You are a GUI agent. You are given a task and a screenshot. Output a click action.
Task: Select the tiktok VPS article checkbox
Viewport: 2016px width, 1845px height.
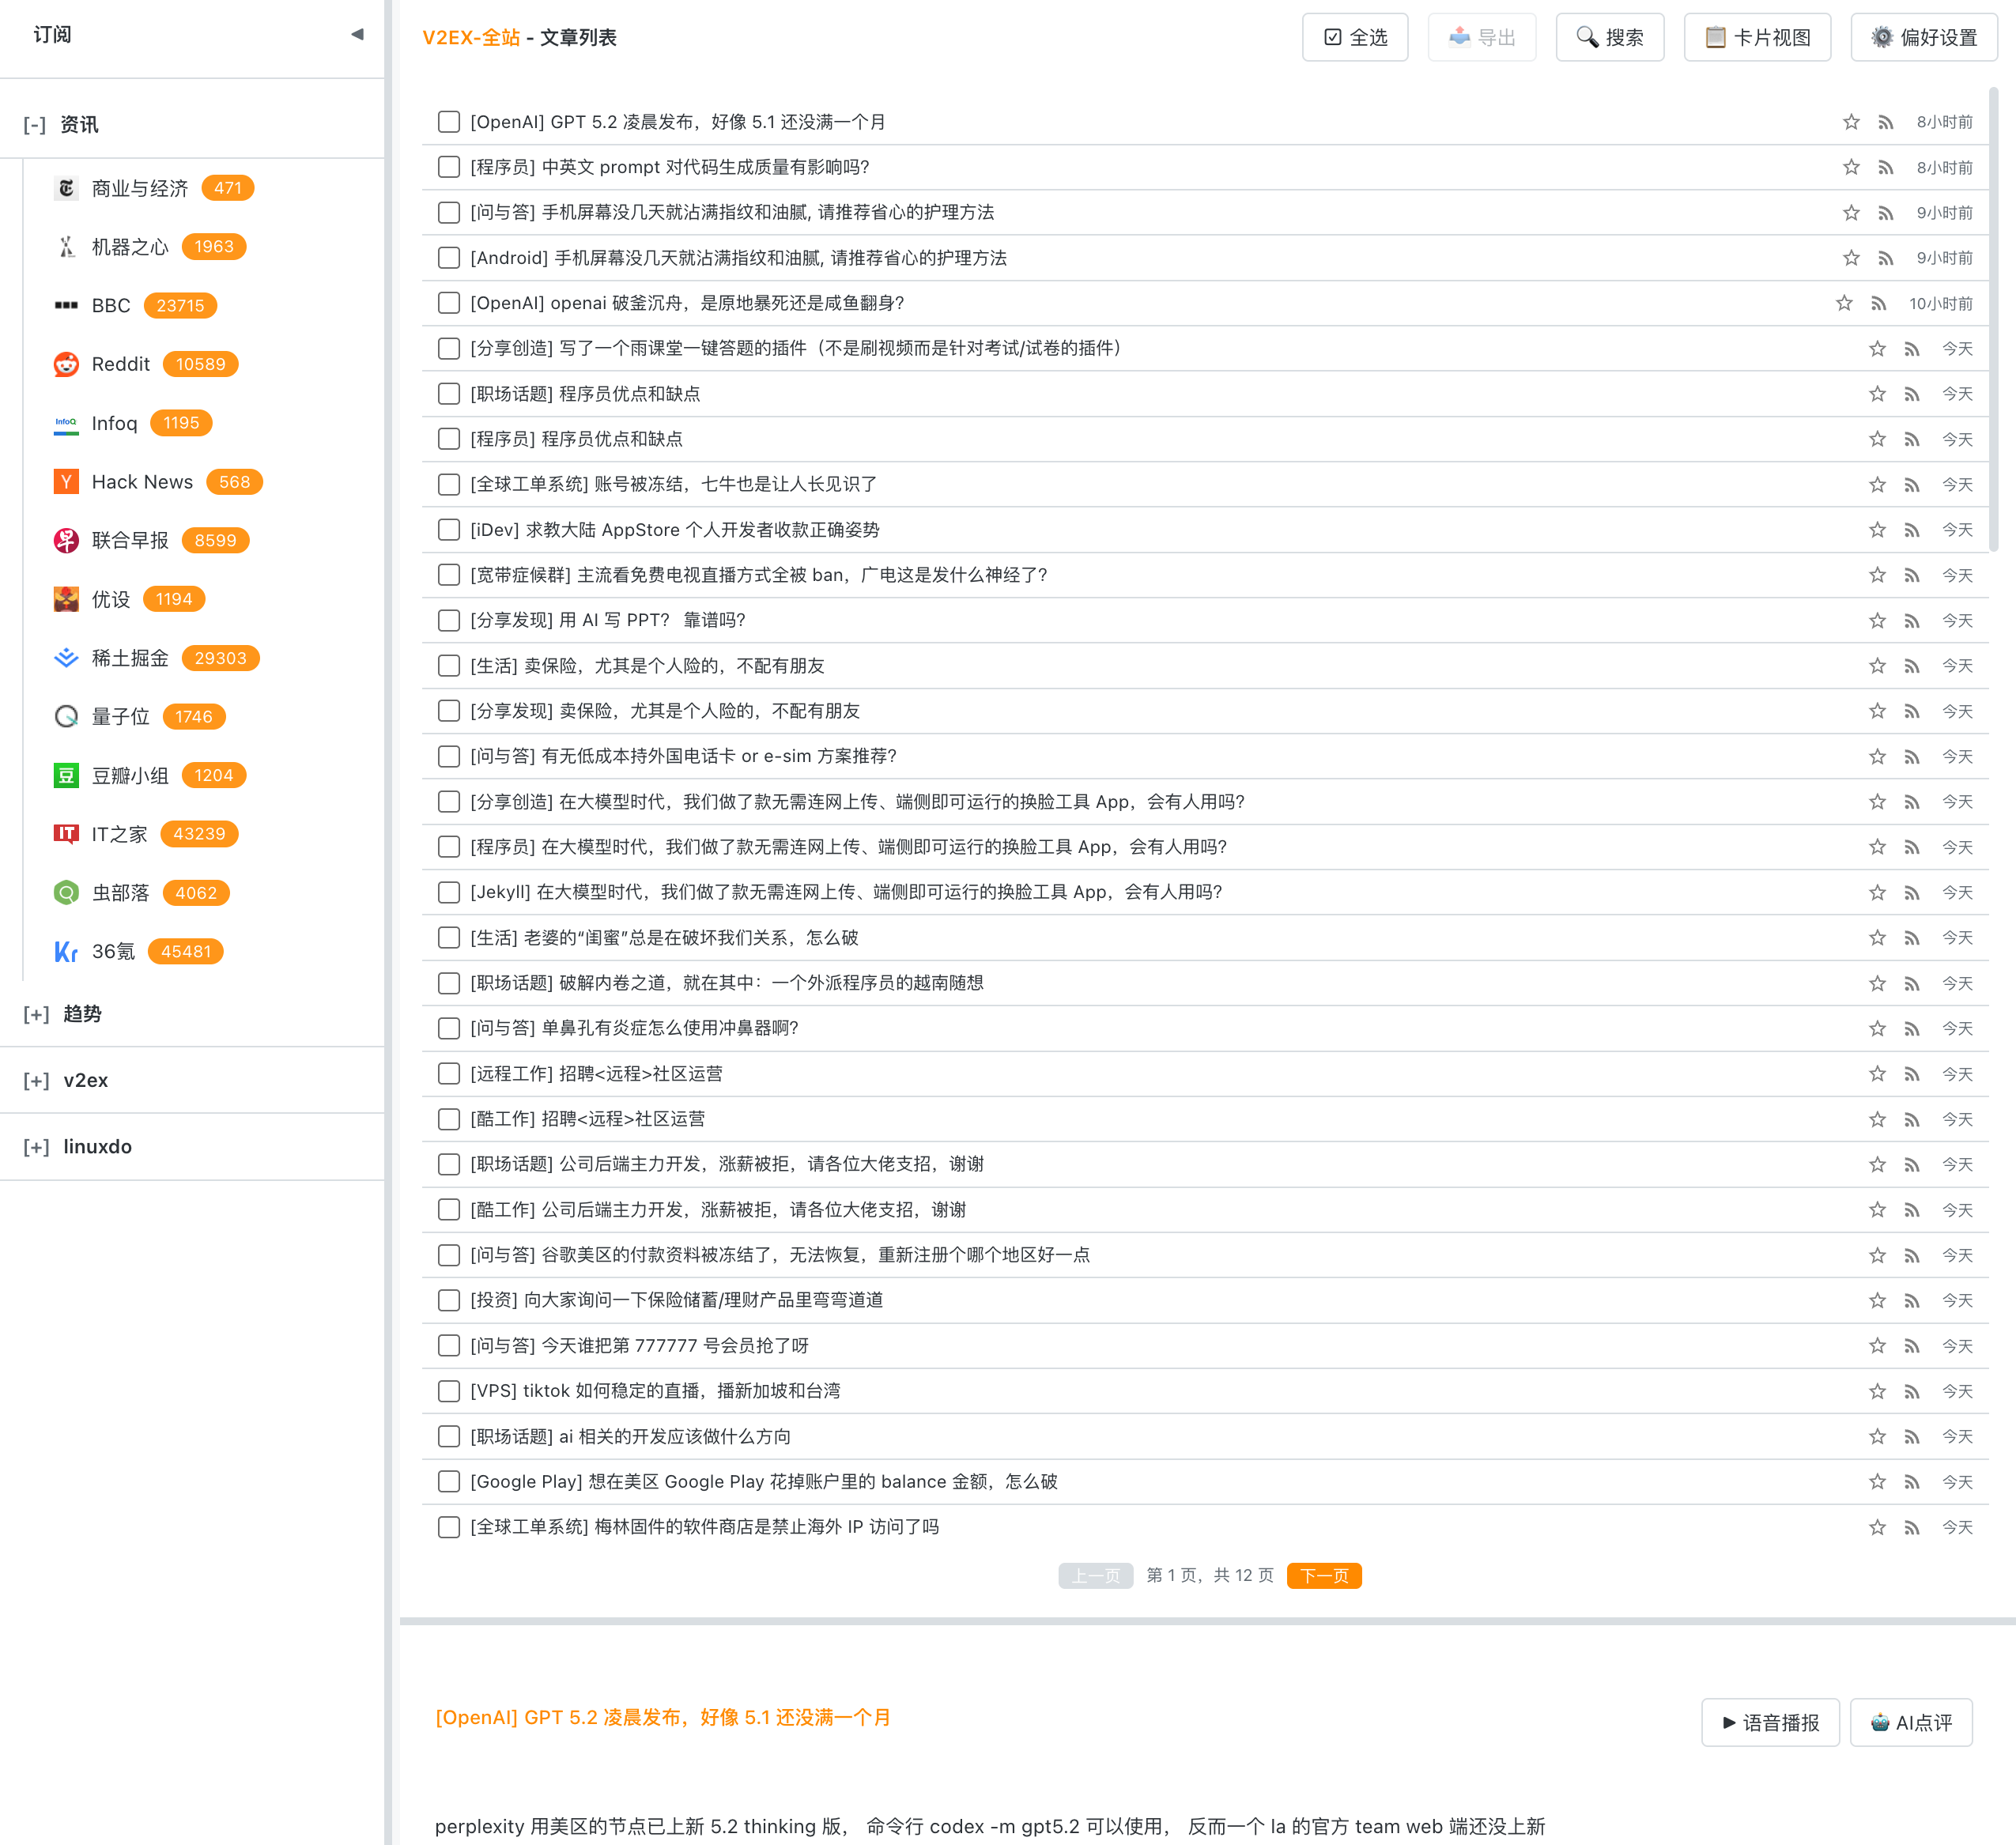[449, 1391]
